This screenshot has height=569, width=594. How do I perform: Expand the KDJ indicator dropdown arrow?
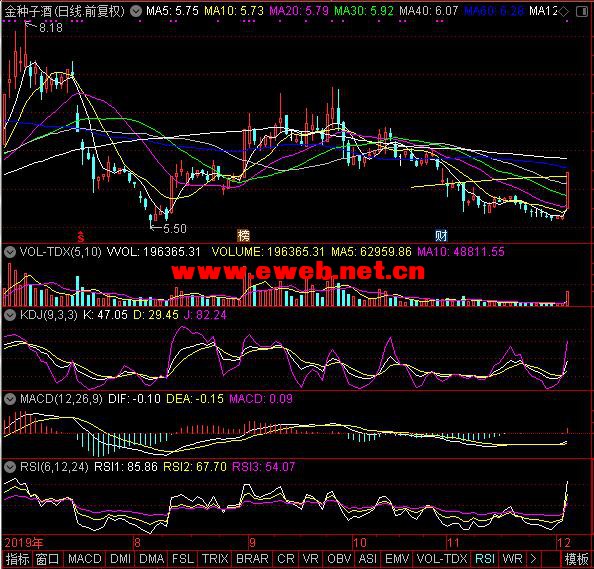click(x=10, y=315)
